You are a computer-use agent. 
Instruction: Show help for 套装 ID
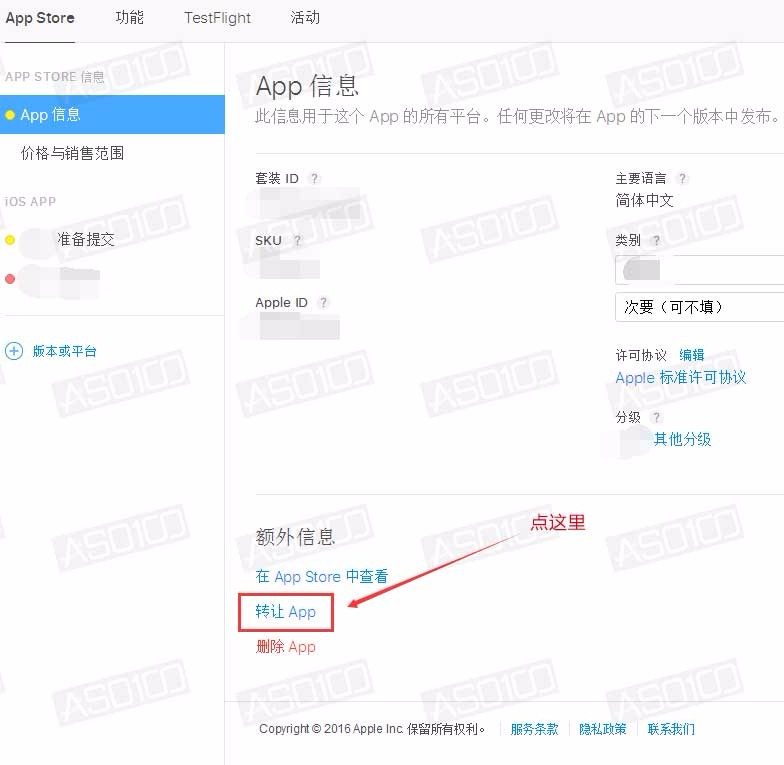(314, 178)
